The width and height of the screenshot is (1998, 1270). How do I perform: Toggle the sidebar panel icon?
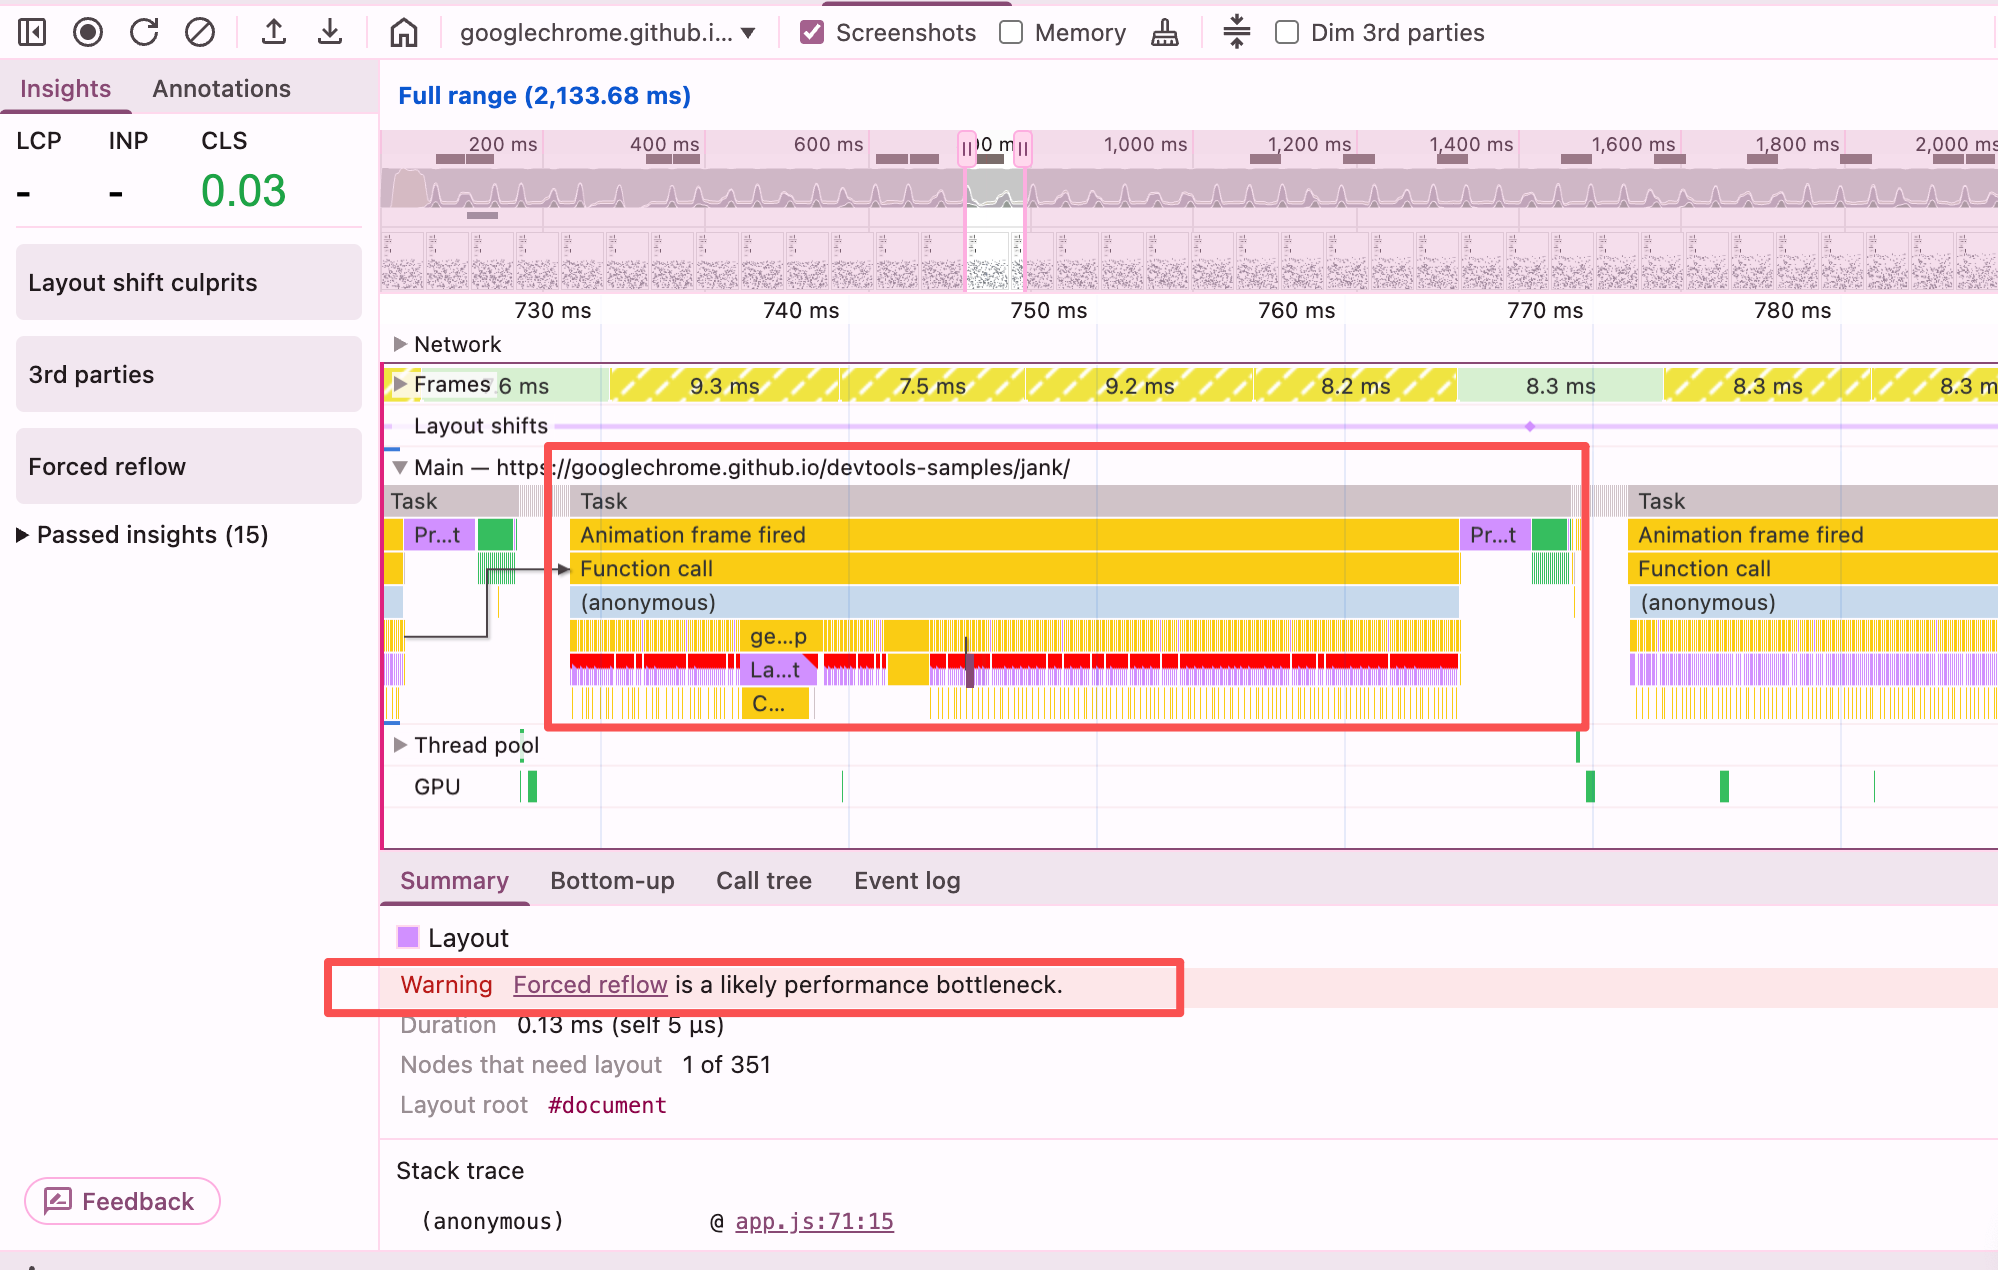click(x=32, y=33)
